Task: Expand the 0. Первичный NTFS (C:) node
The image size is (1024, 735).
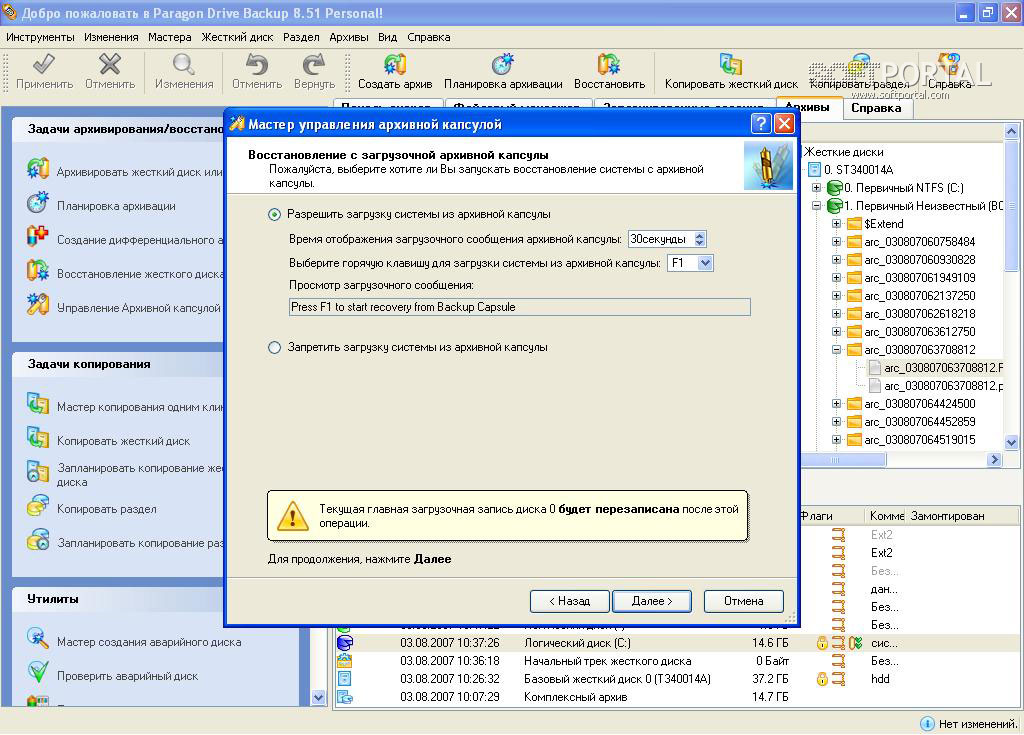Action: (816, 188)
